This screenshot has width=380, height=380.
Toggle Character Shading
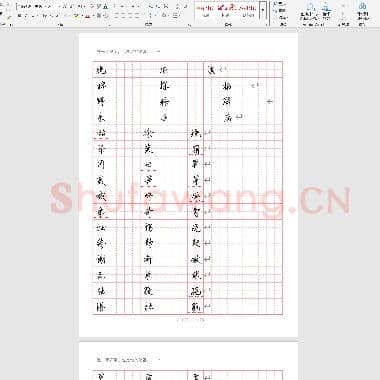pyautogui.click(x=99, y=15)
